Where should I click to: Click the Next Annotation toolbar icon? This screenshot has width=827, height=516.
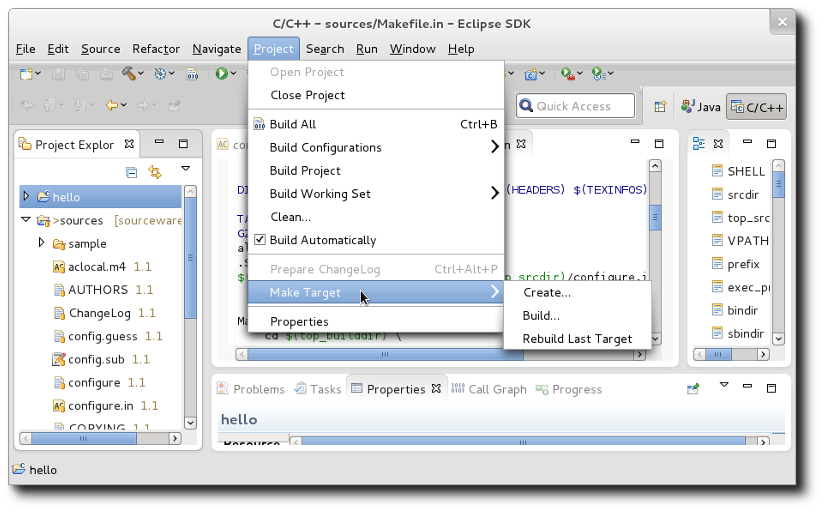79,106
